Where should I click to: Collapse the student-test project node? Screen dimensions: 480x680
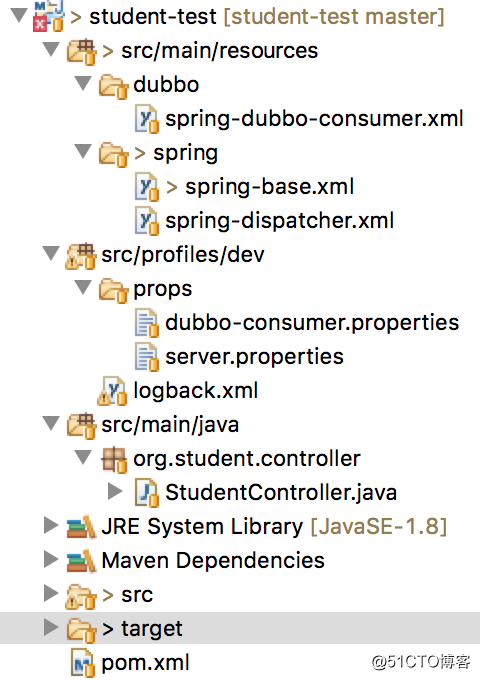coord(19,16)
